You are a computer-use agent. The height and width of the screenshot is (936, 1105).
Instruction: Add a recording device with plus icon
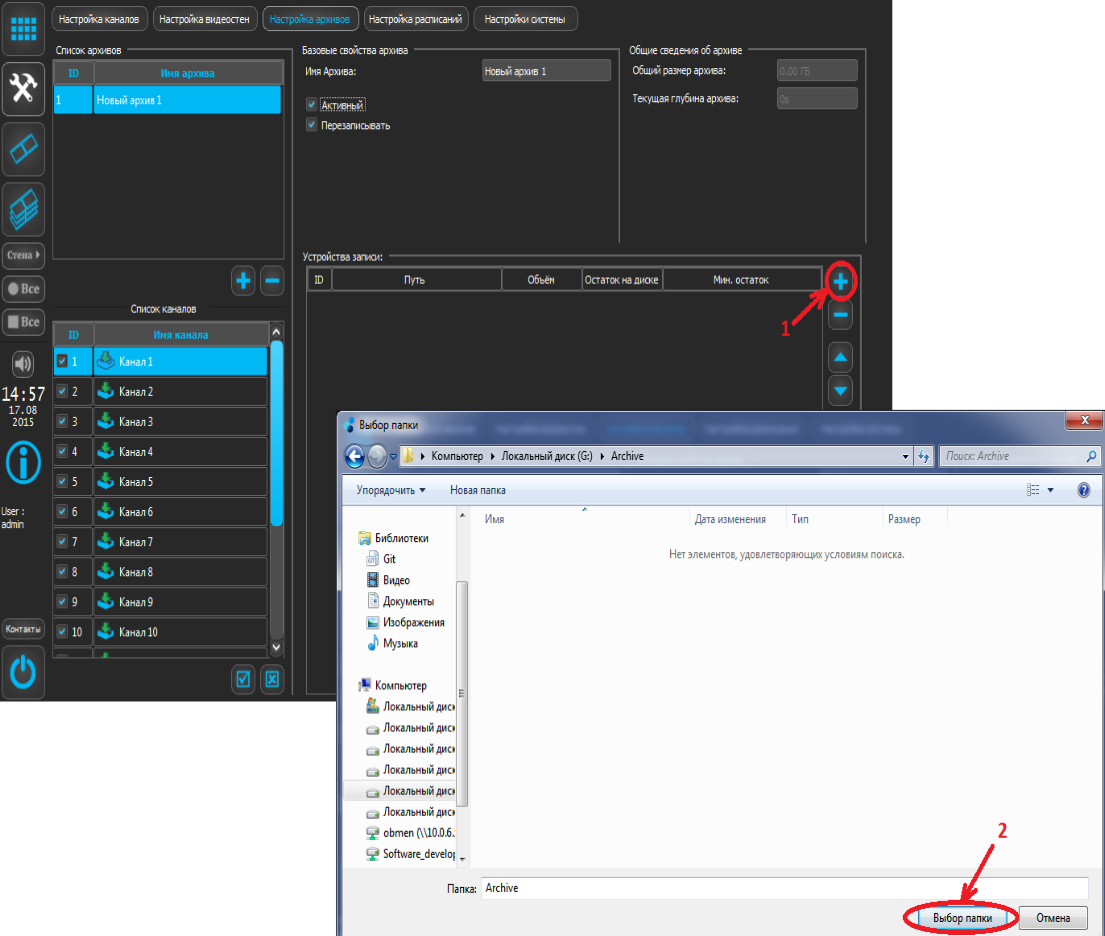[841, 283]
